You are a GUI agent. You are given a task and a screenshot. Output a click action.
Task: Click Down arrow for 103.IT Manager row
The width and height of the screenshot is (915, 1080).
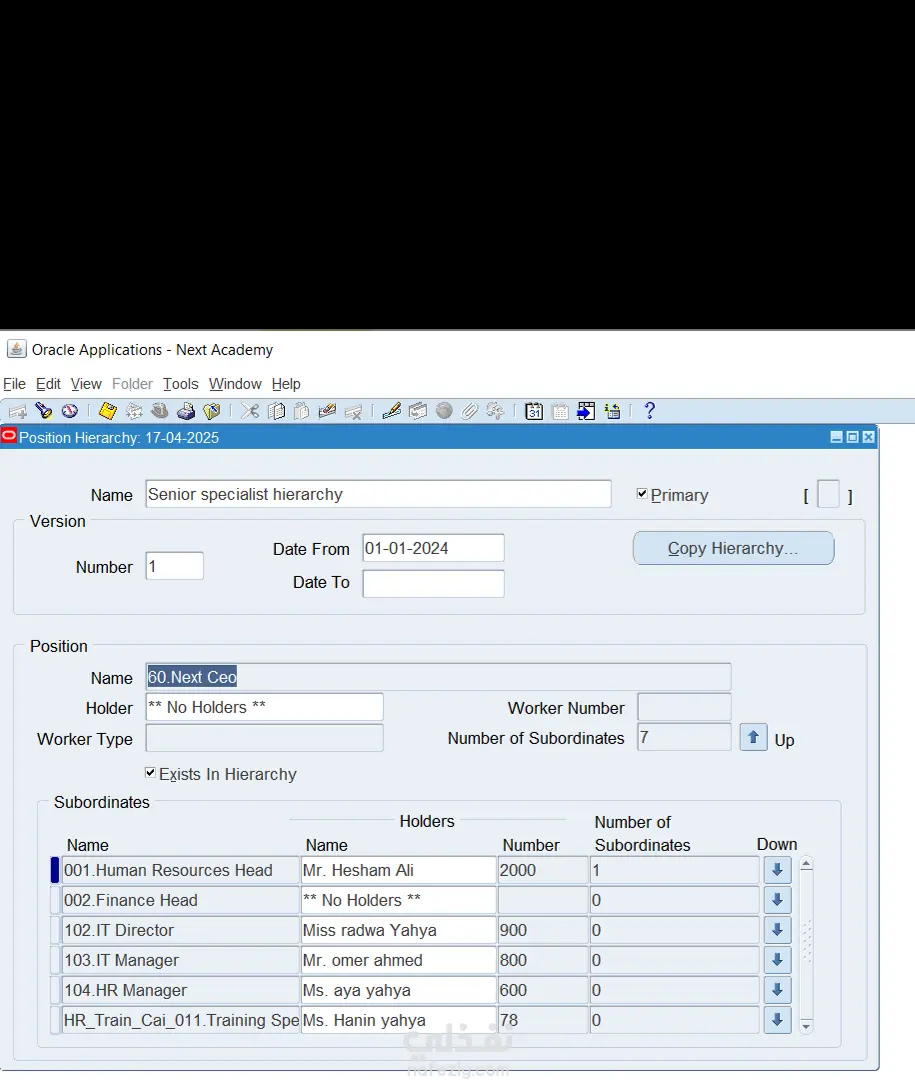[777, 959]
